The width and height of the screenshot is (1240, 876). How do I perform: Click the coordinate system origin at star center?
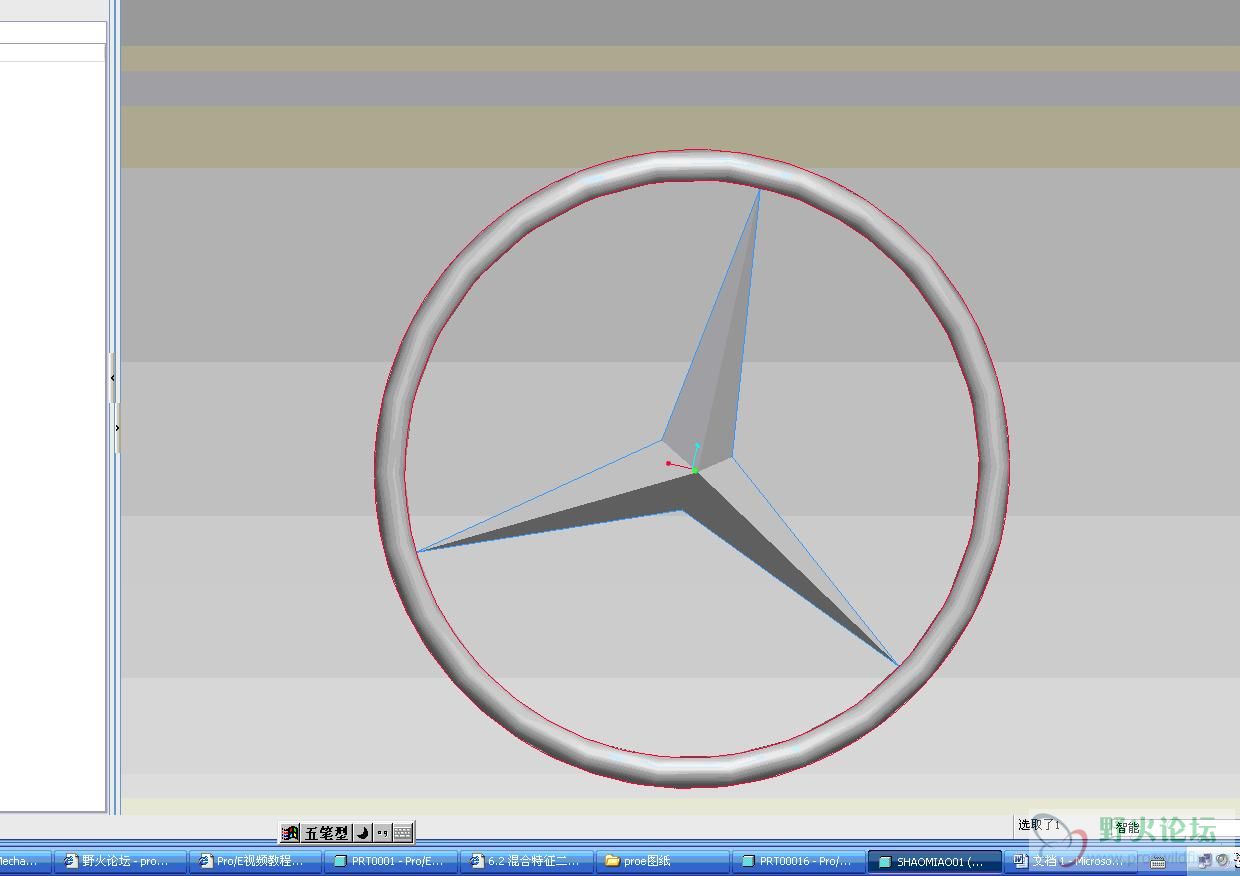pyautogui.click(x=694, y=470)
